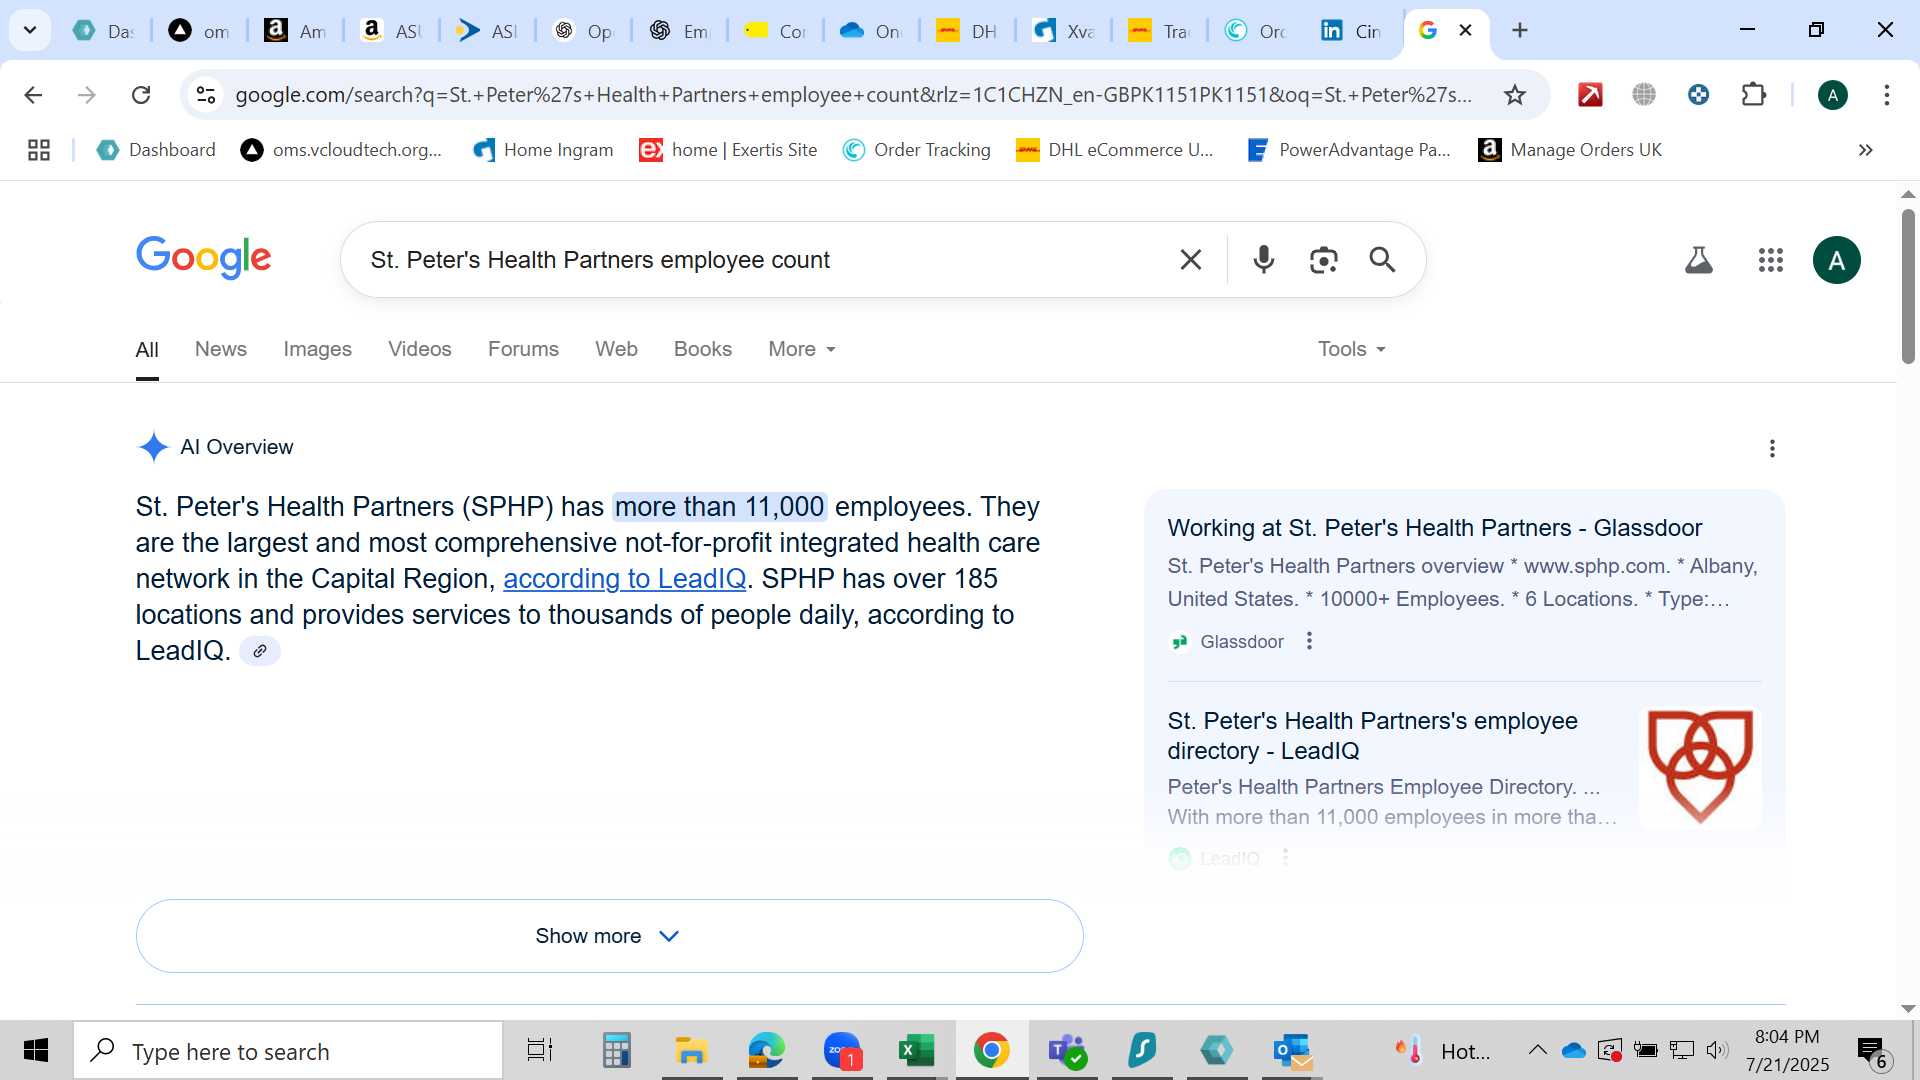Open the tab search dropdown
Viewport: 1920px width, 1080px height.
point(30,30)
